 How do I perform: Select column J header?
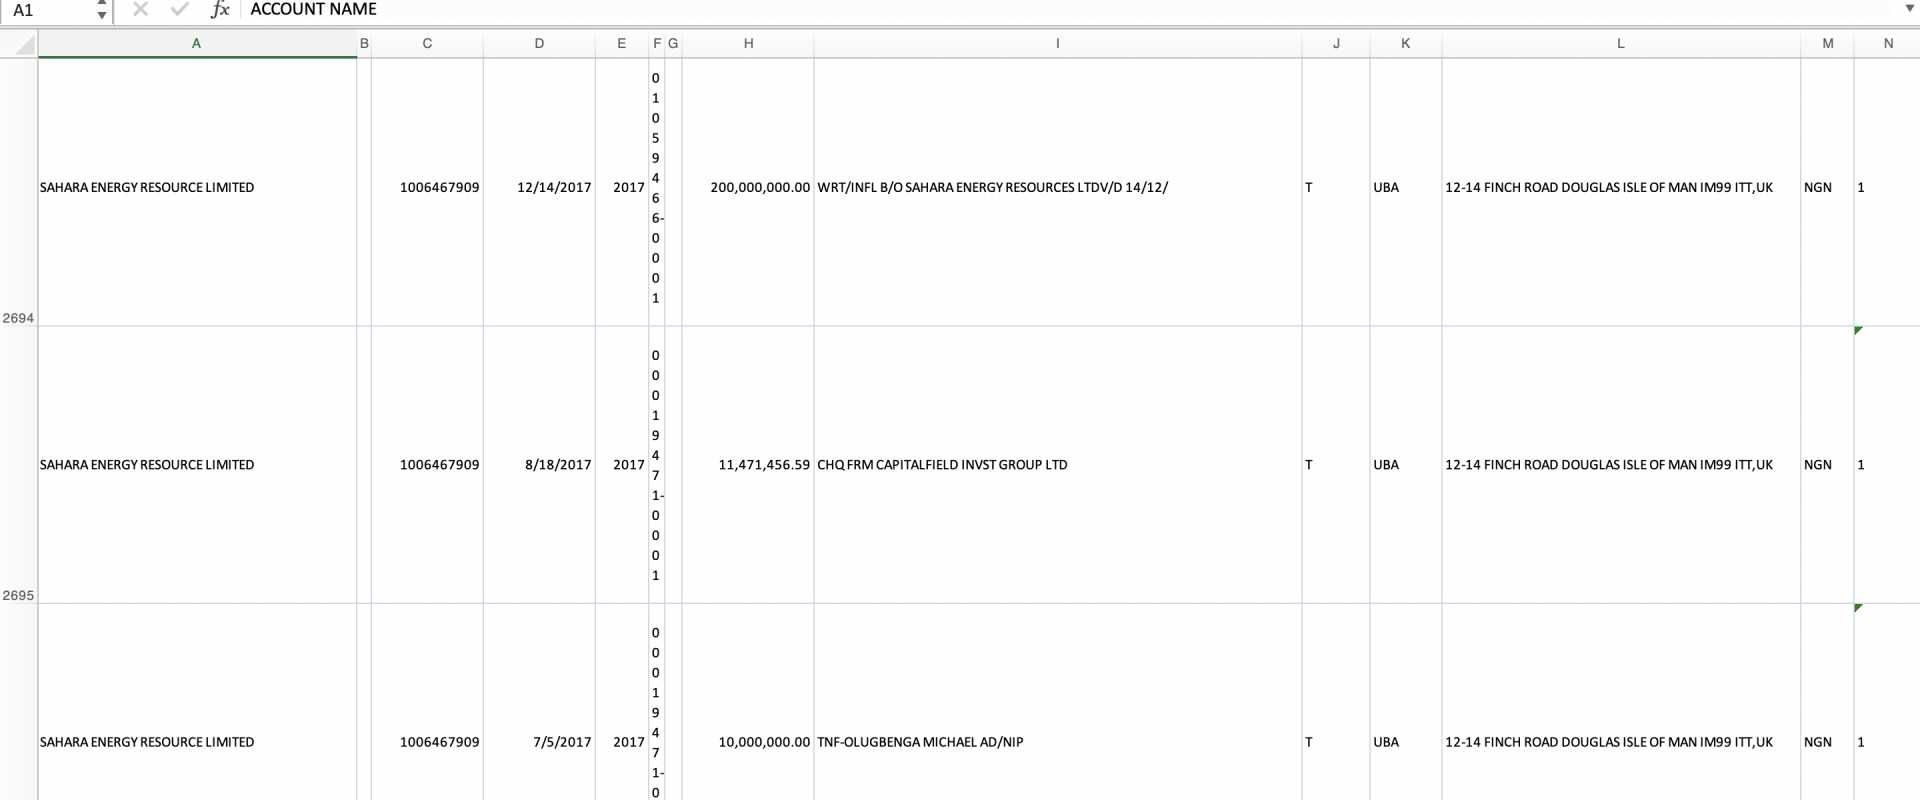coord(1336,44)
